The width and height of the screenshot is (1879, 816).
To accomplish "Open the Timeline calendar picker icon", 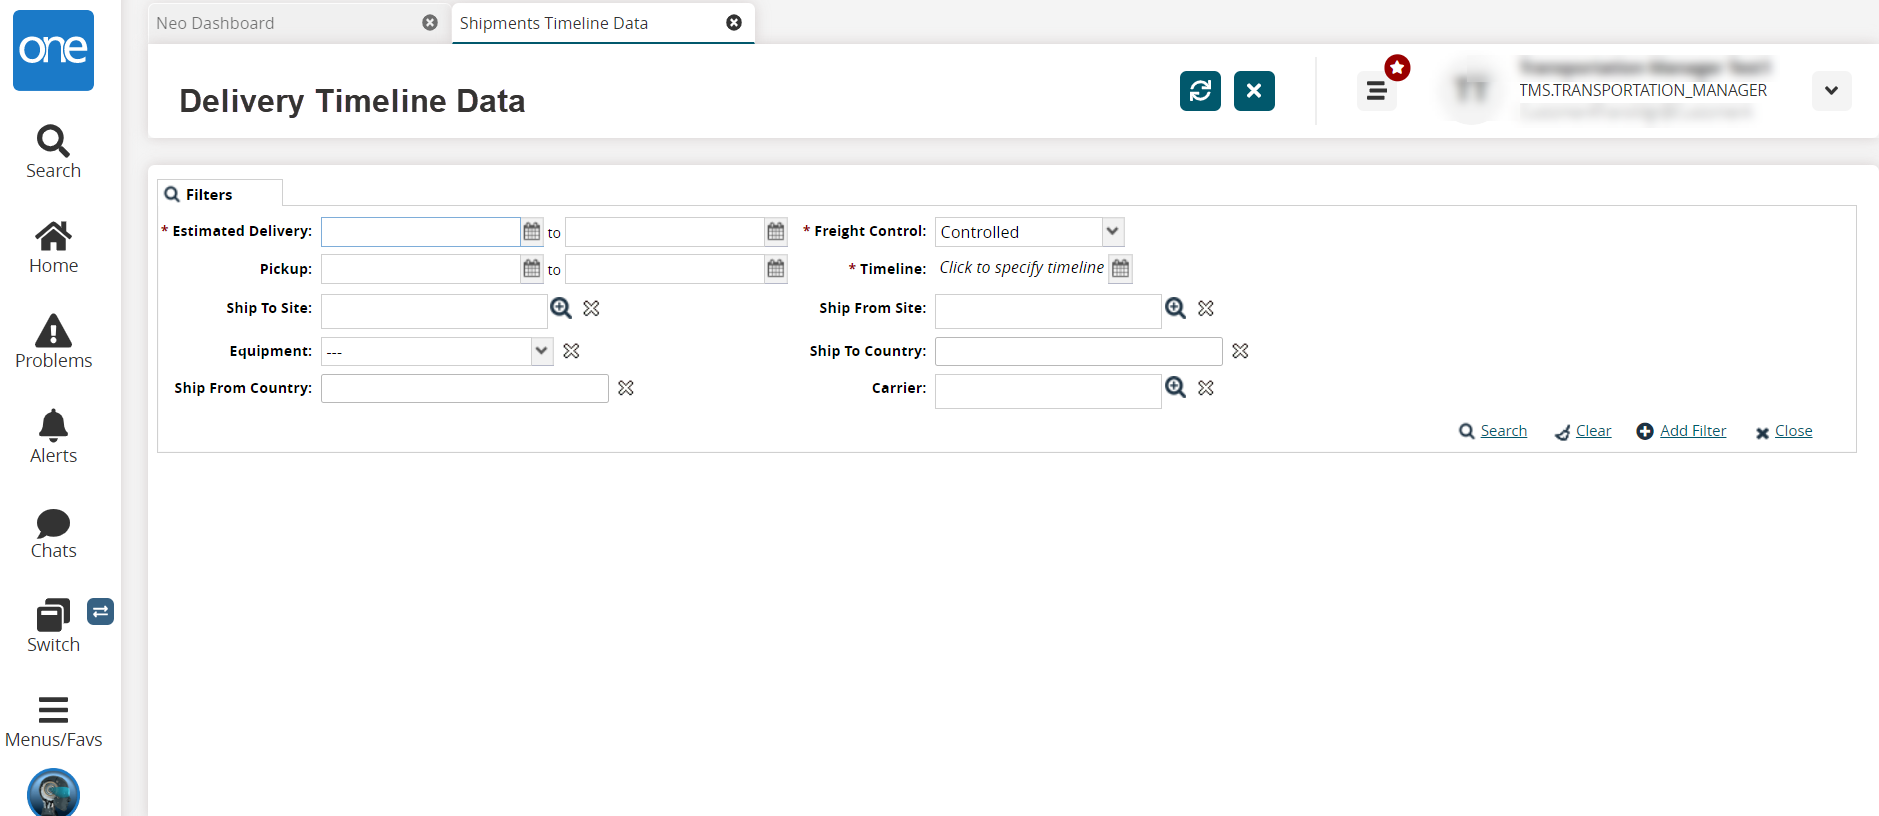I will (1121, 268).
